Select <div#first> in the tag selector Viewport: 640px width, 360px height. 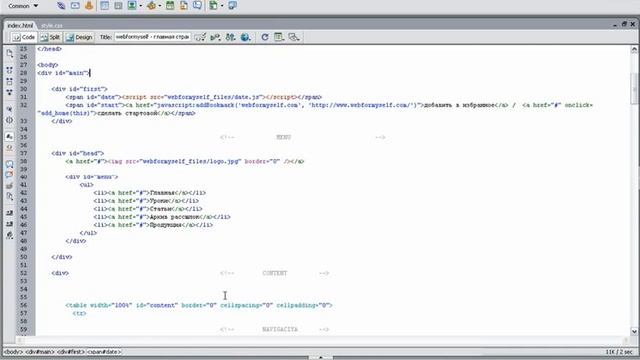click(71, 352)
